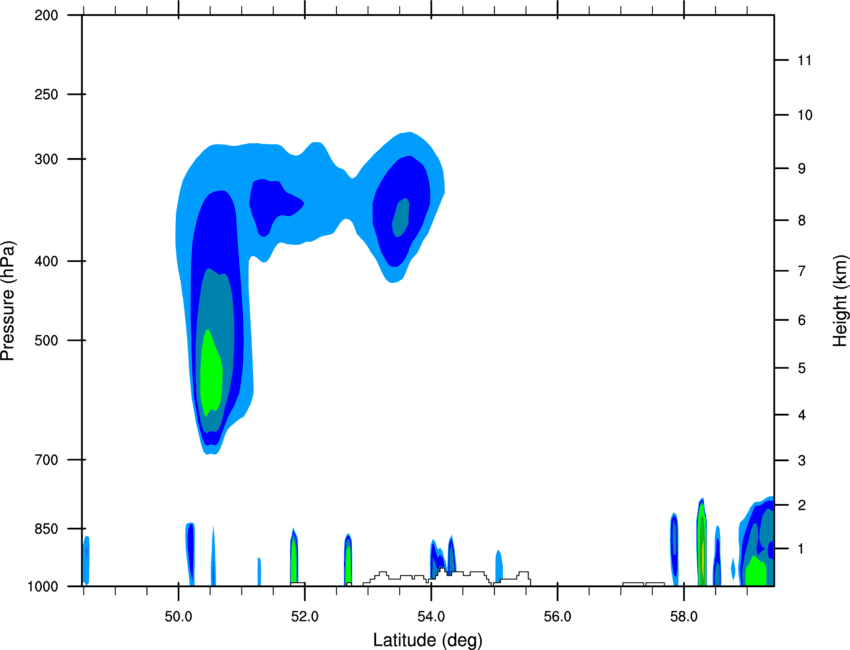Click the 1000 pressure axis label

(x=43, y=587)
